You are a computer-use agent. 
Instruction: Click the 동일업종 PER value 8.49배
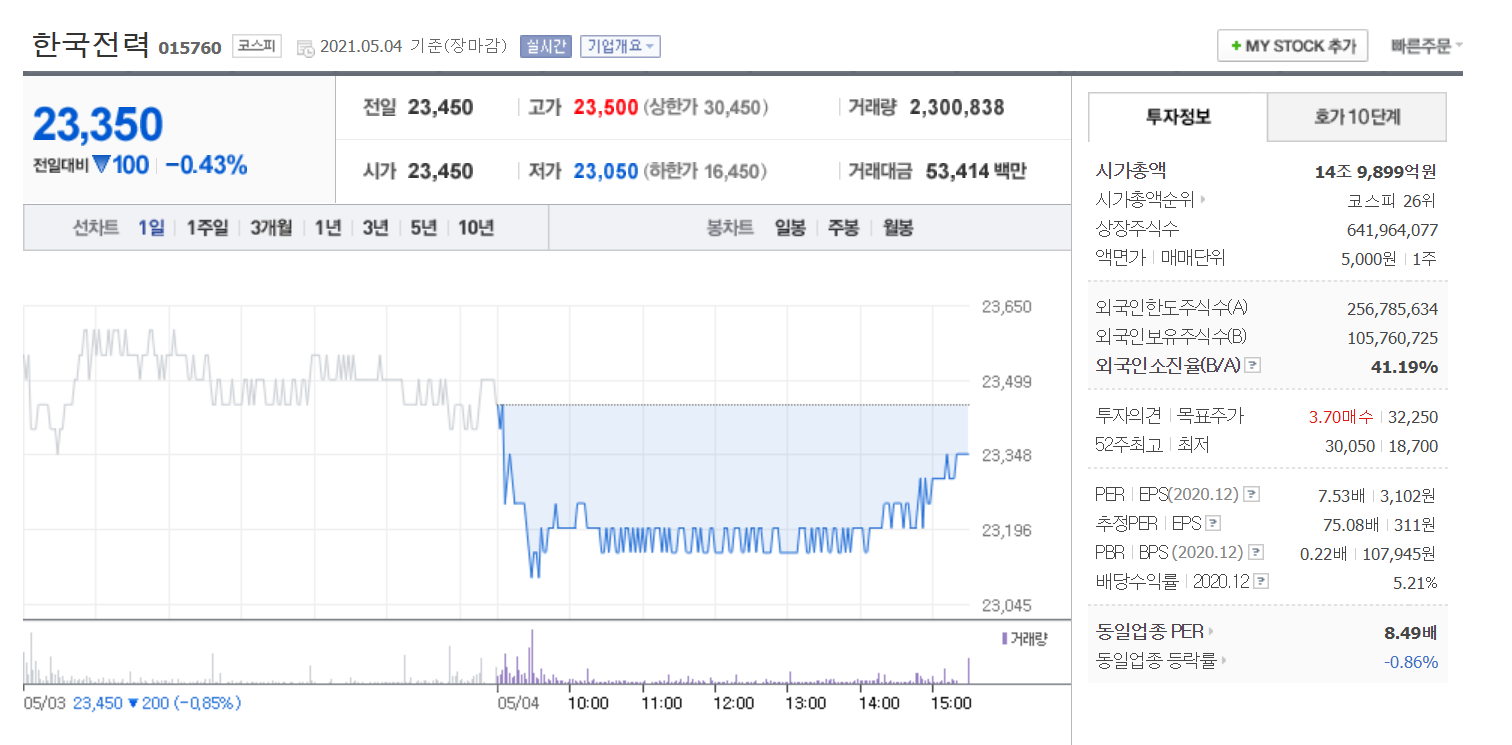tap(1411, 632)
